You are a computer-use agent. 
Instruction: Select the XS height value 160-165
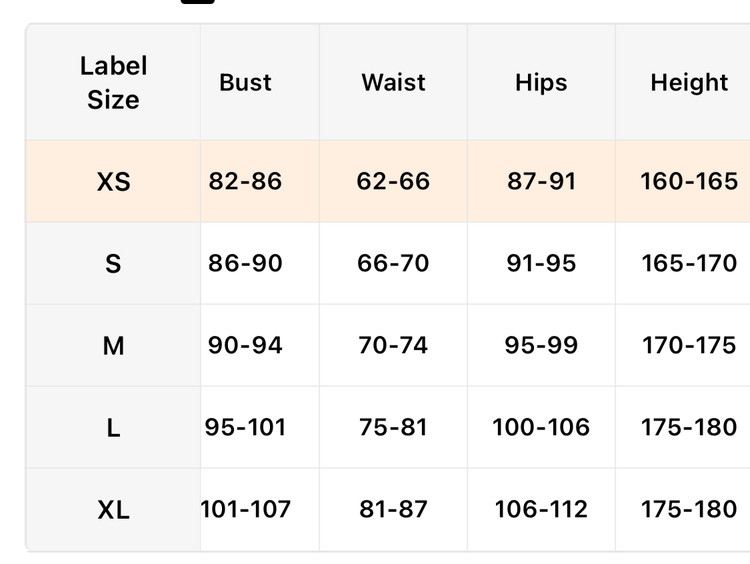689,181
